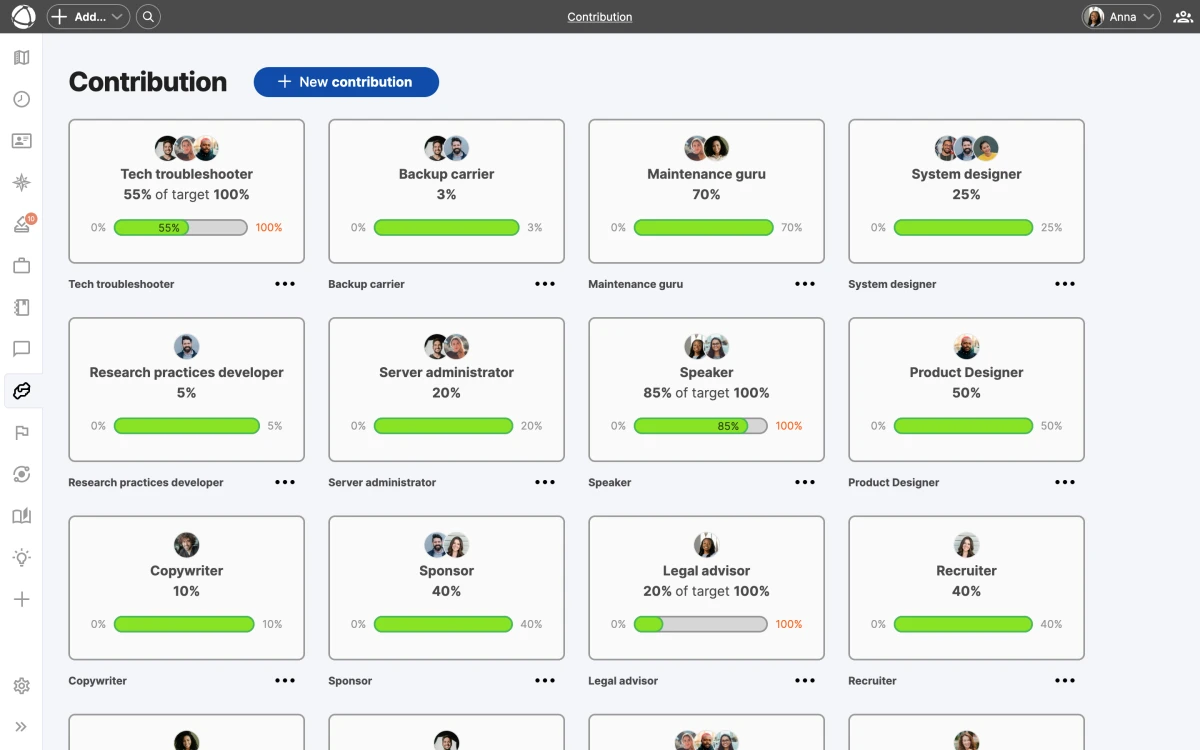Click the New contribution button

pyautogui.click(x=346, y=81)
